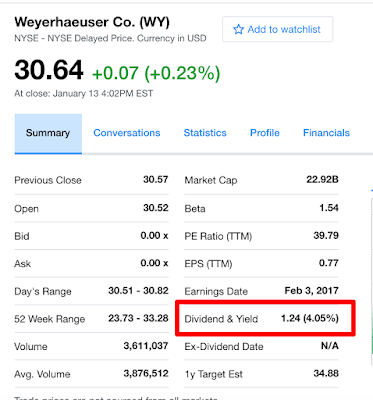
Task: Select the Financials tab
Action: point(326,133)
